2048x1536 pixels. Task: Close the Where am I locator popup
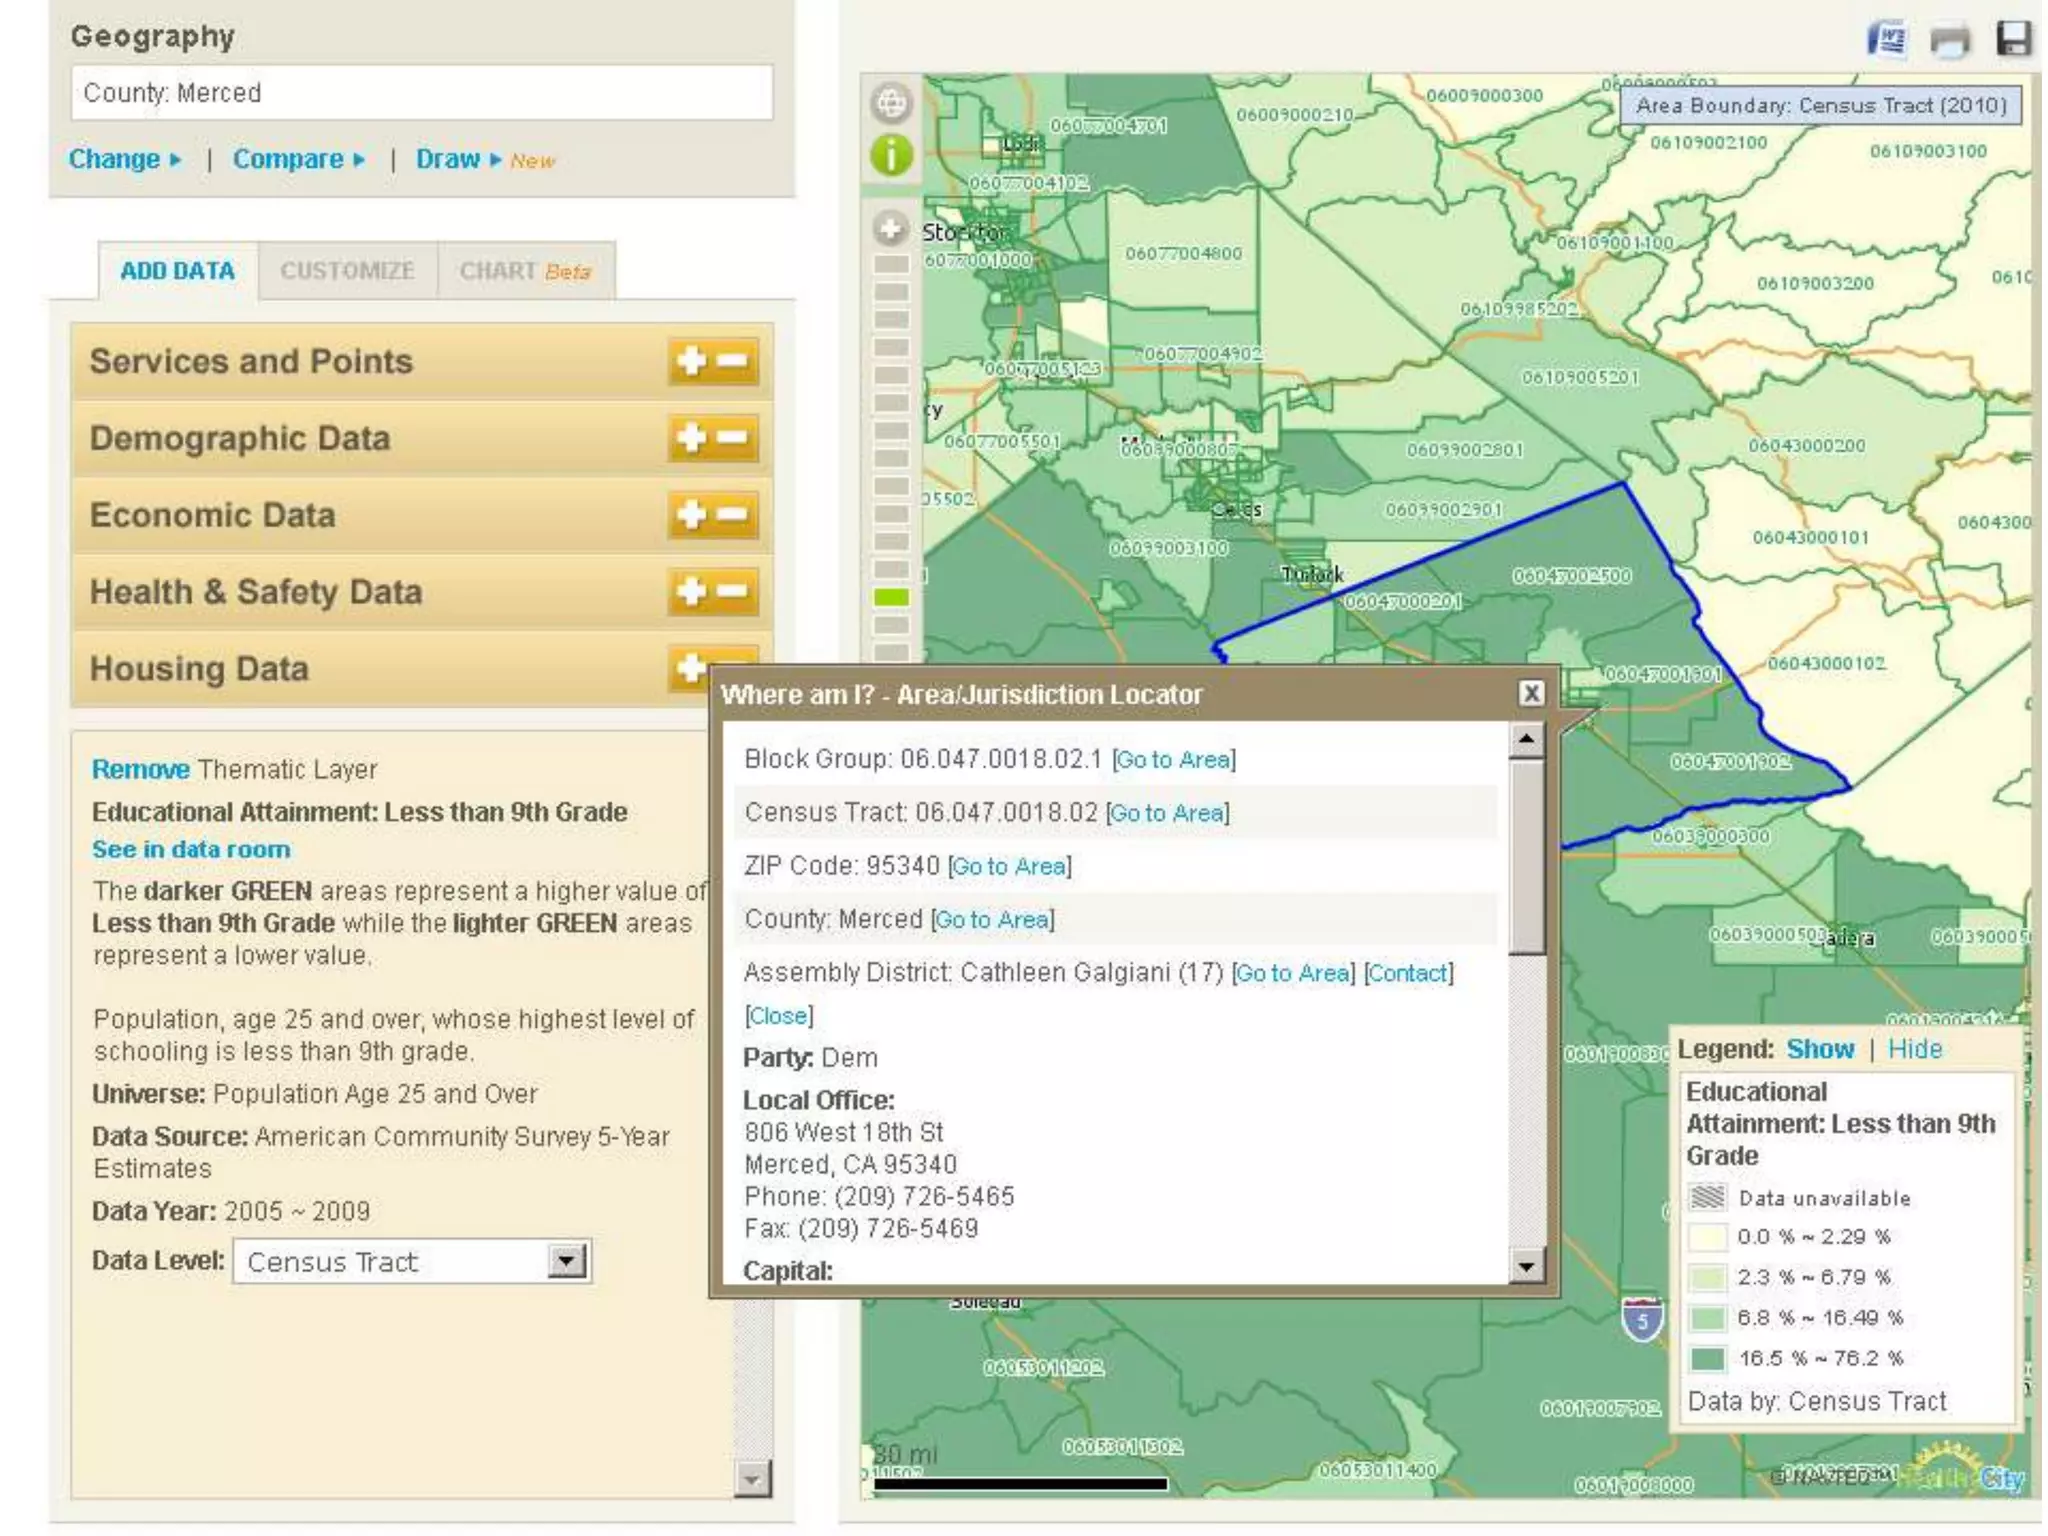tap(1531, 693)
